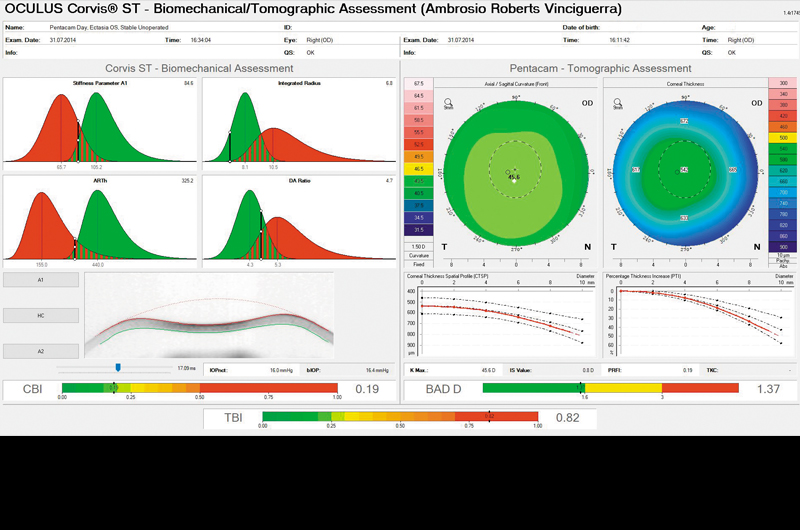Click the patient name 'Pentacam Day, Ectasia OS, Stable Unoperated'
Viewport: 800px width, 530px height.
[109, 28]
